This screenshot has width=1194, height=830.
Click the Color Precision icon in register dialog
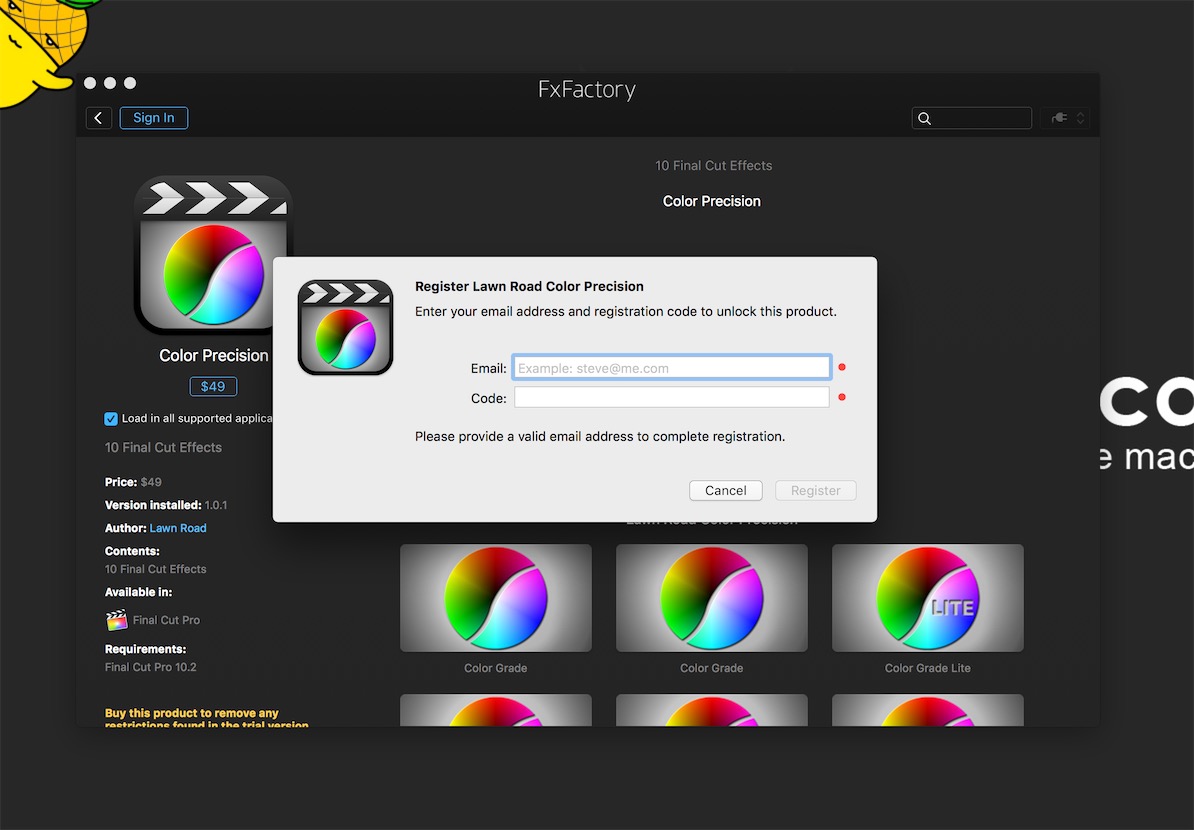[345, 327]
